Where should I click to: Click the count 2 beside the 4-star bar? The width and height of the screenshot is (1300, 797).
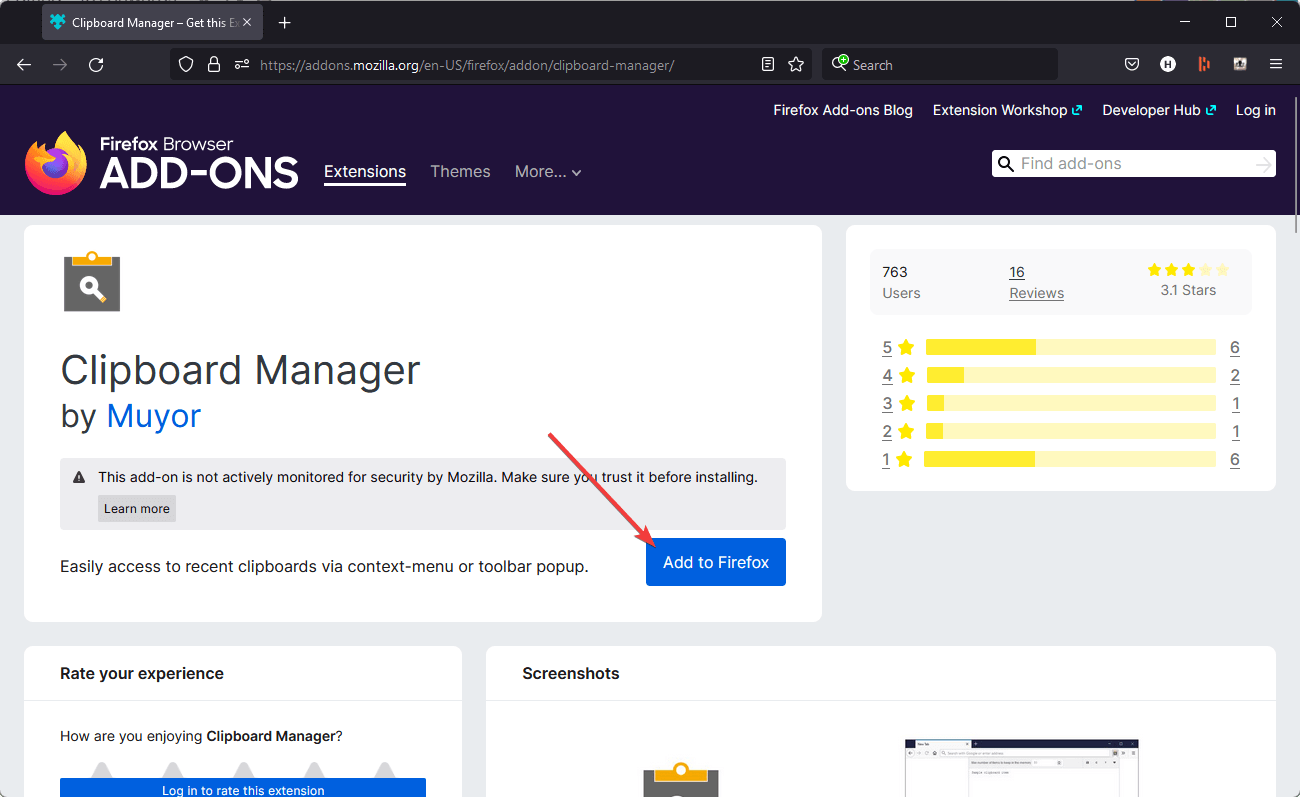pyautogui.click(x=1235, y=376)
